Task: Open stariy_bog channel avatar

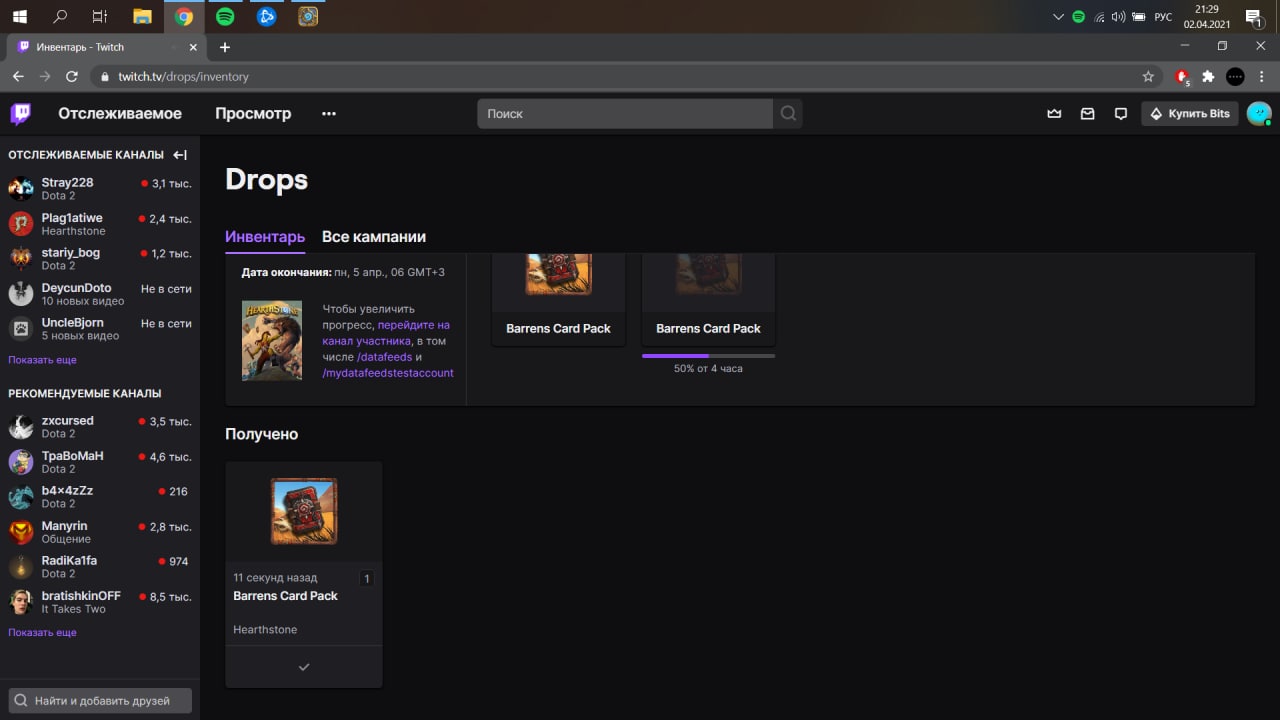Action: (21, 258)
